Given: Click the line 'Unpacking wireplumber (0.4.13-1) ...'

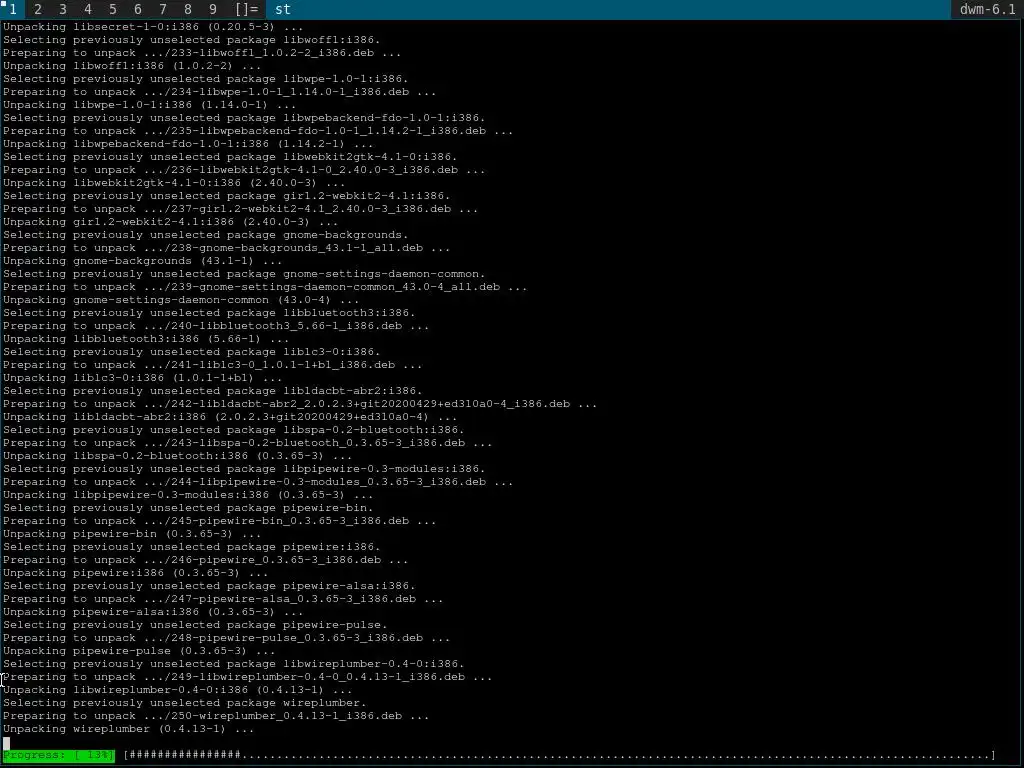Looking at the screenshot, I should click(129, 729).
